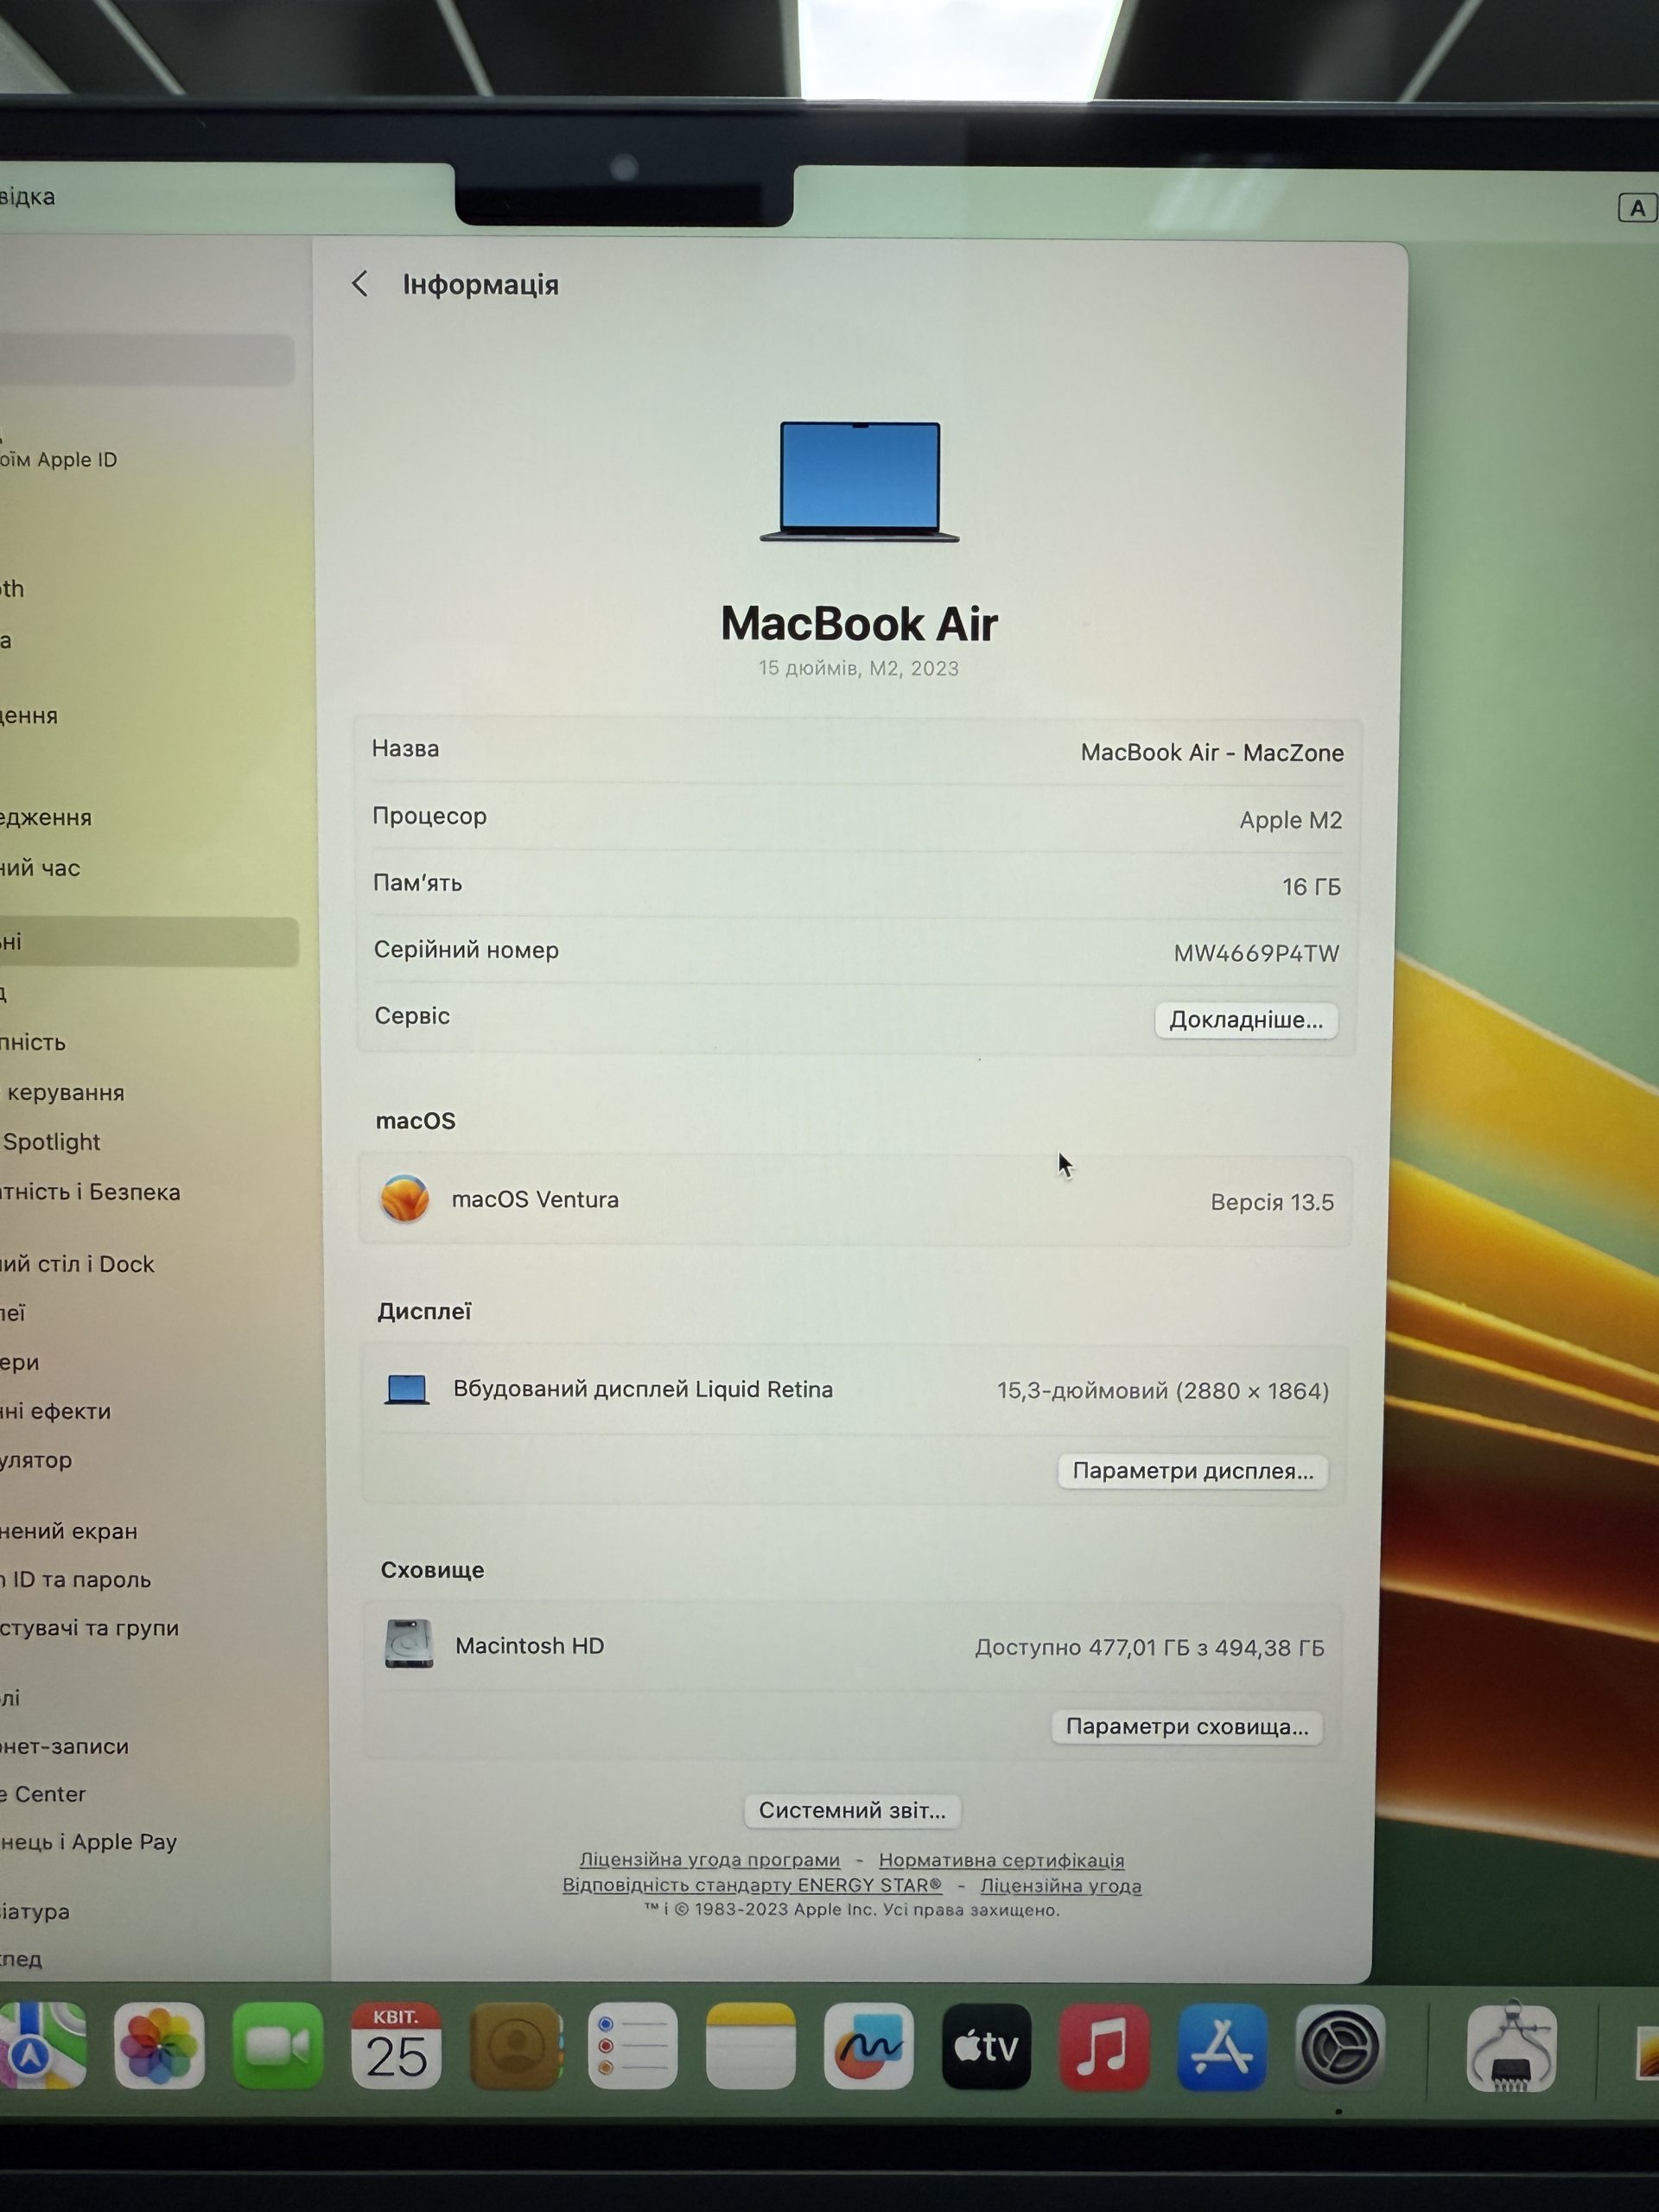
Task: Click the sidebar search field
Action: pos(147,359)
